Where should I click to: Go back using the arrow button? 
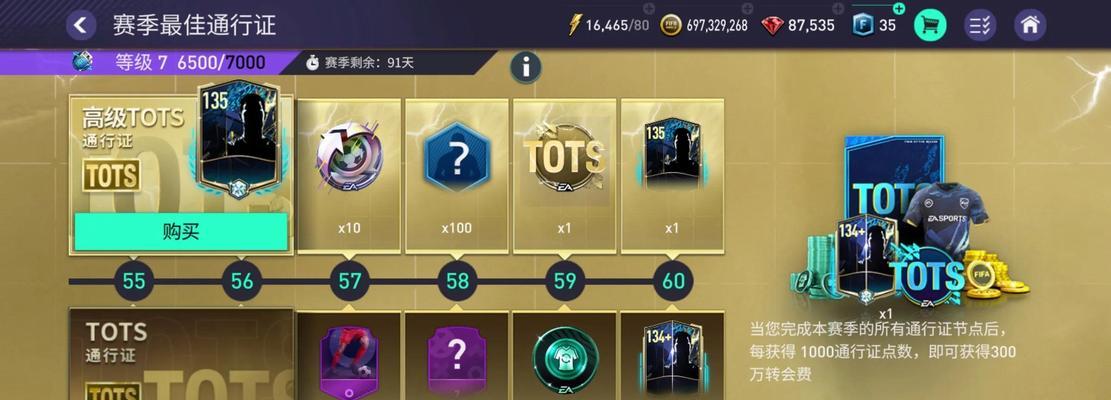tap(81, 25)
